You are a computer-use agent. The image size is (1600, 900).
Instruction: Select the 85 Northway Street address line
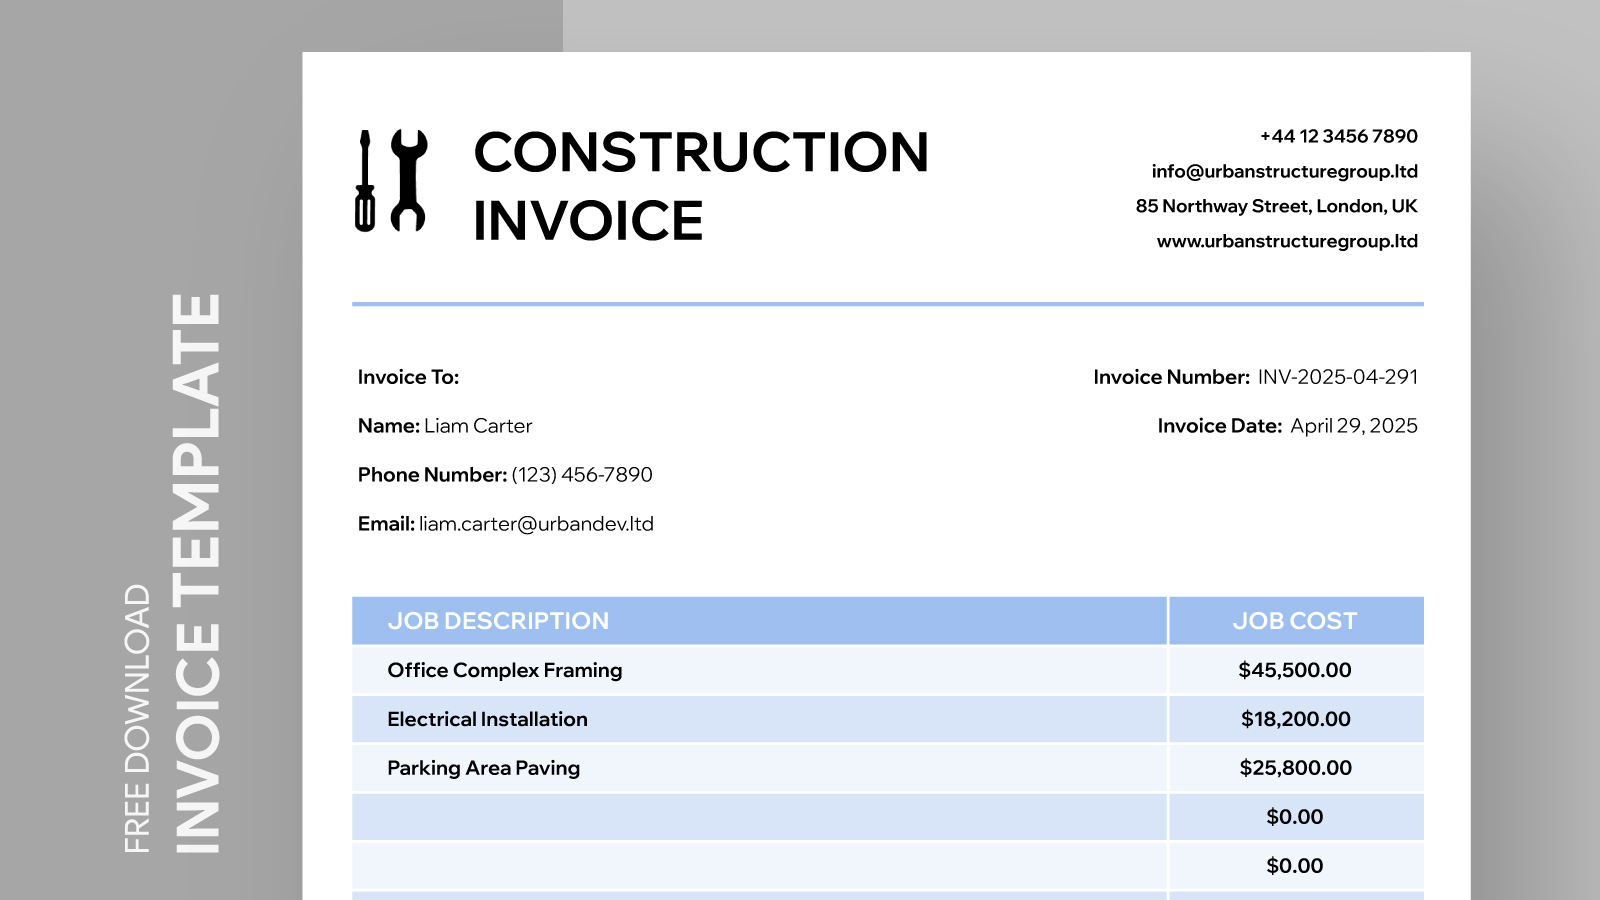pyautogui.click(x=1276, y=206)
